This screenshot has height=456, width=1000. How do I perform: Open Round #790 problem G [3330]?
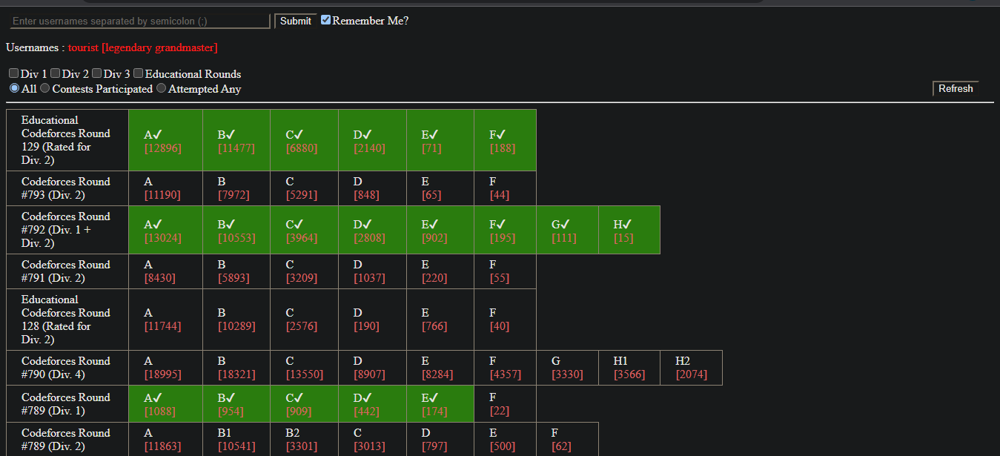click(568, 368)
